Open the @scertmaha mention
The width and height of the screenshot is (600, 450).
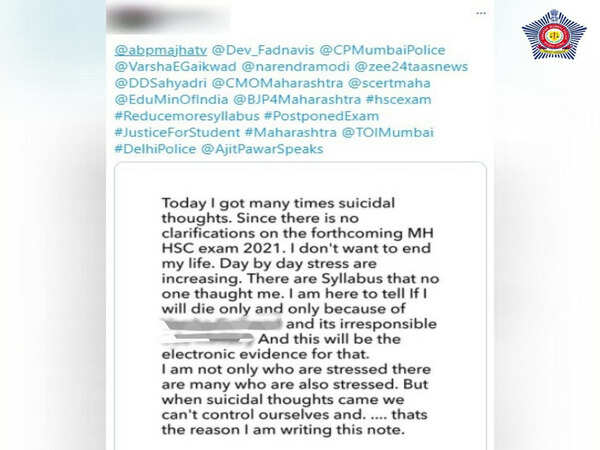(x=389, y=83)
